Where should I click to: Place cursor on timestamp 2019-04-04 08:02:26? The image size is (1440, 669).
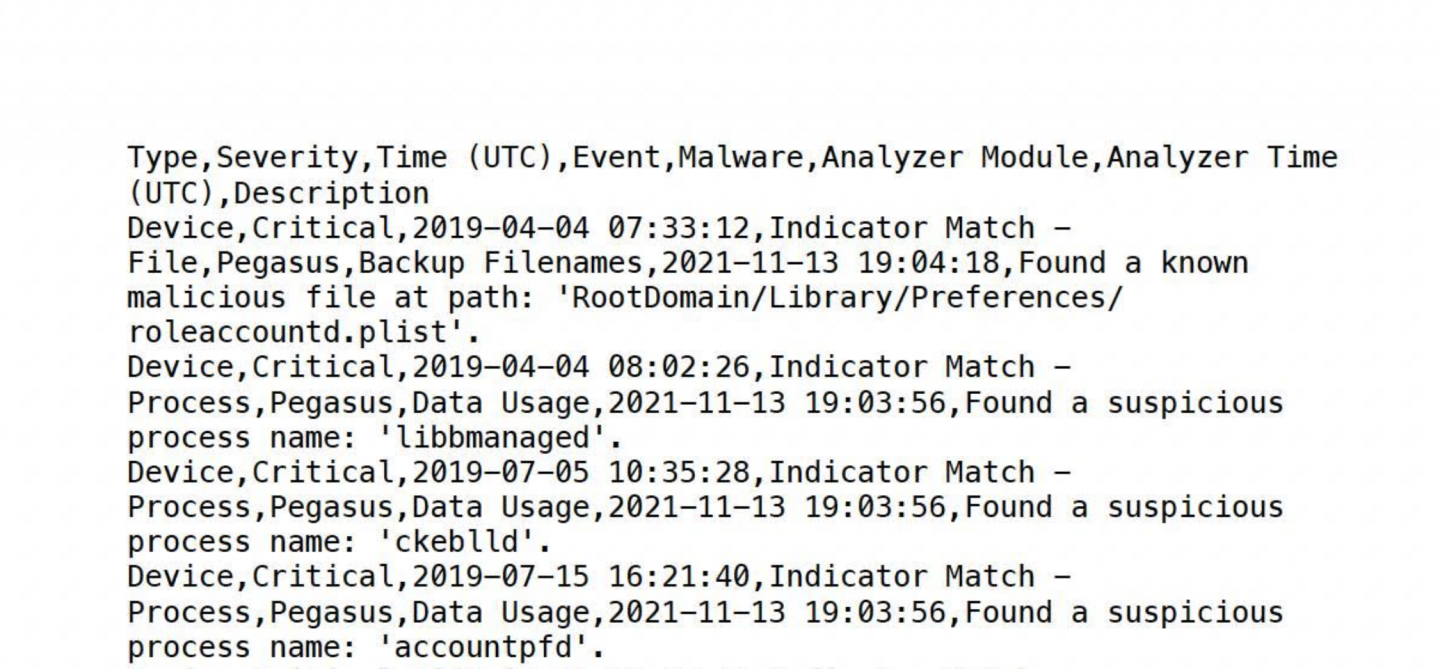(x=581, y=368)
